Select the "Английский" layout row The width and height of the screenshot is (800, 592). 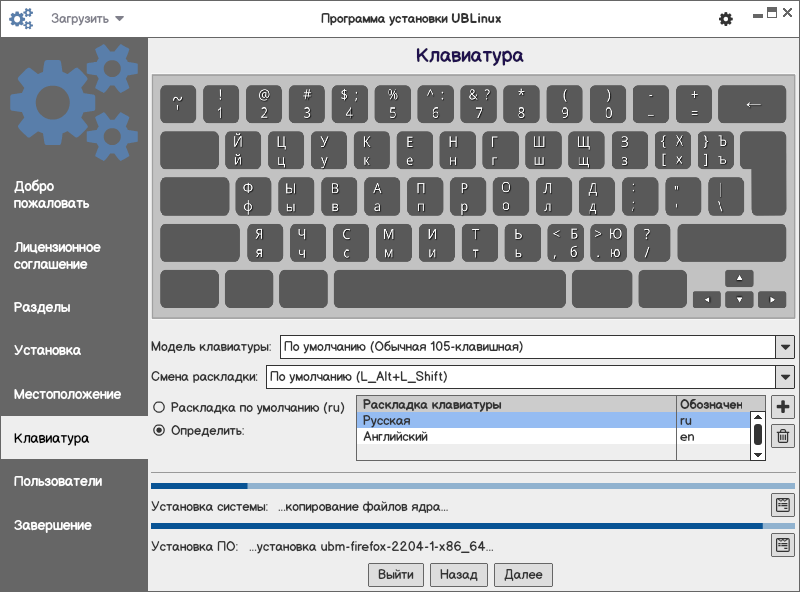(x=516, y=437)
